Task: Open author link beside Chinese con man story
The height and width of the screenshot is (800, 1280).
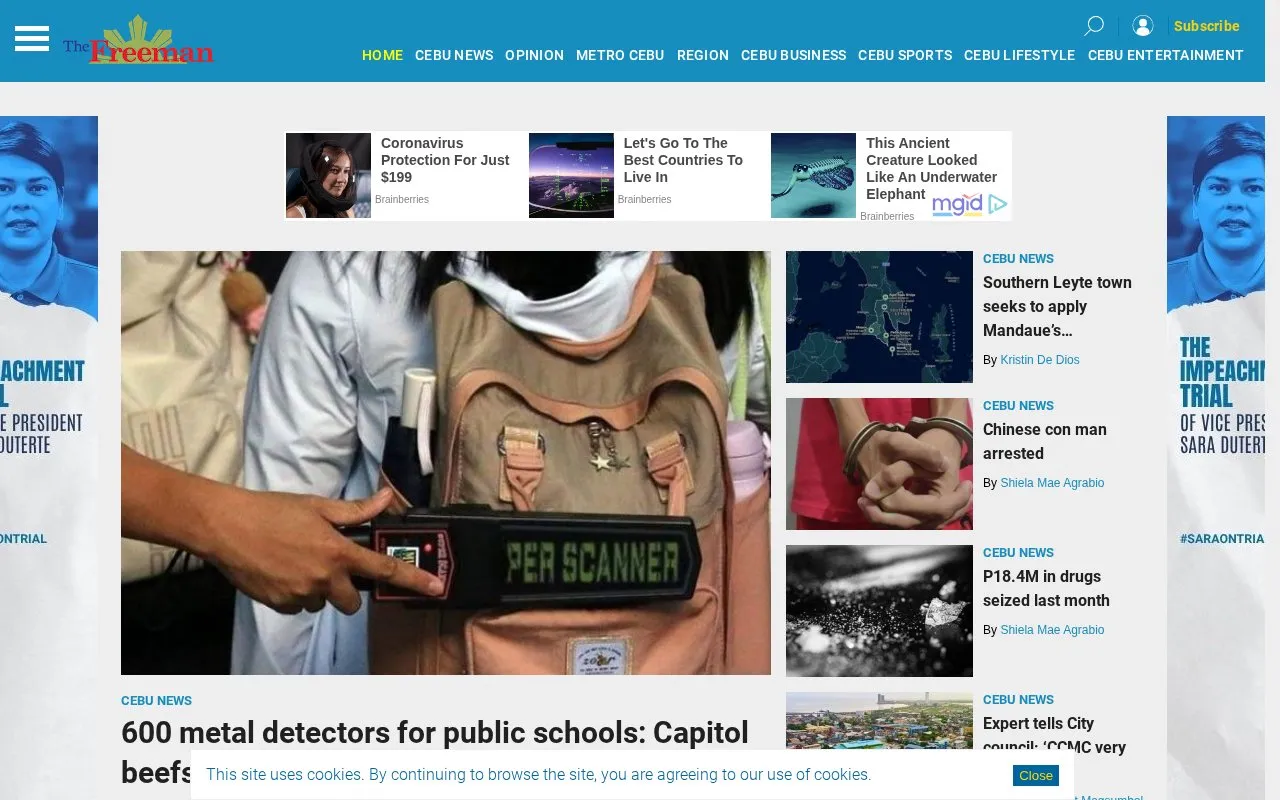Action: pos(1052,483)
